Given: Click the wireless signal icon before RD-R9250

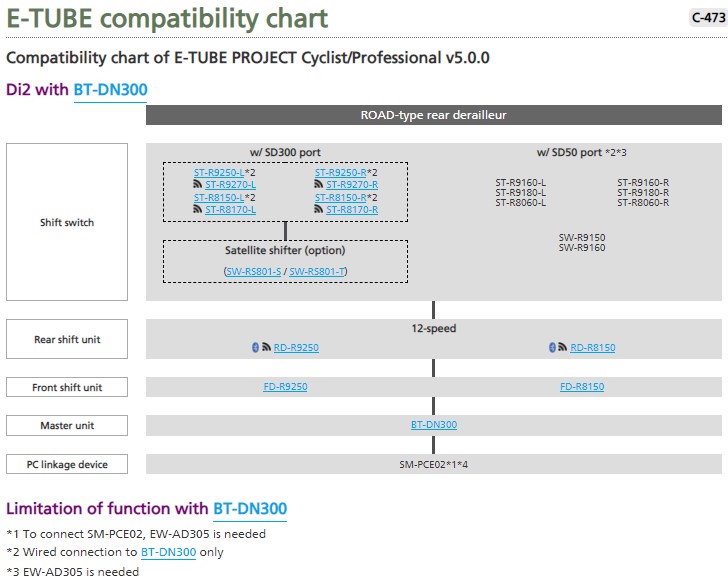Looking at the screenshot, I should [266, 348].
